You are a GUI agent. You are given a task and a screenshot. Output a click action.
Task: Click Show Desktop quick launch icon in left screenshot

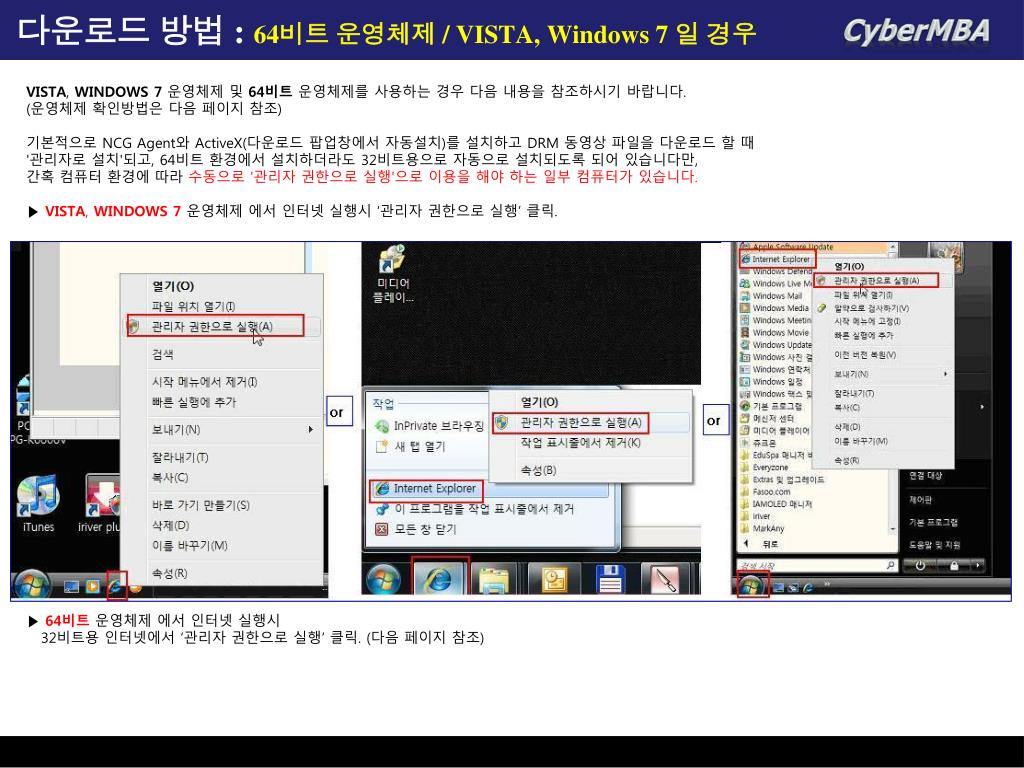coord(71,586)
